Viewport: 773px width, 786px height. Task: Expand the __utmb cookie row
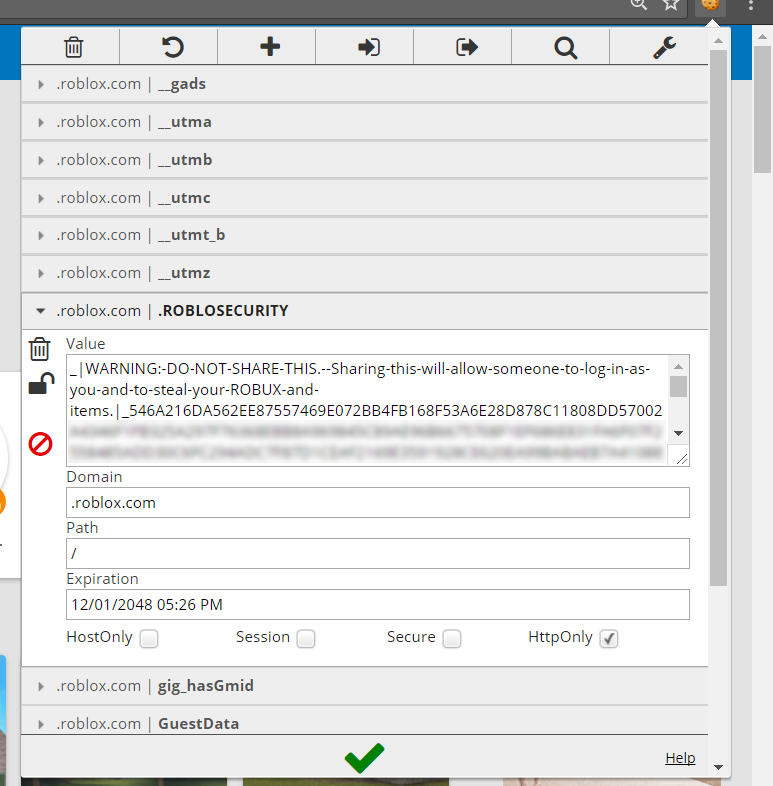(x=364, y=160)
